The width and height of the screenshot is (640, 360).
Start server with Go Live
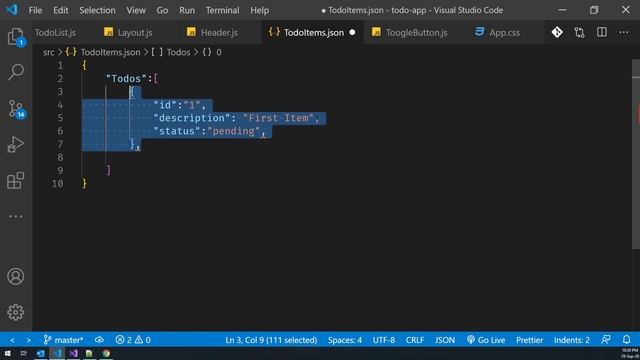(486, 340)
